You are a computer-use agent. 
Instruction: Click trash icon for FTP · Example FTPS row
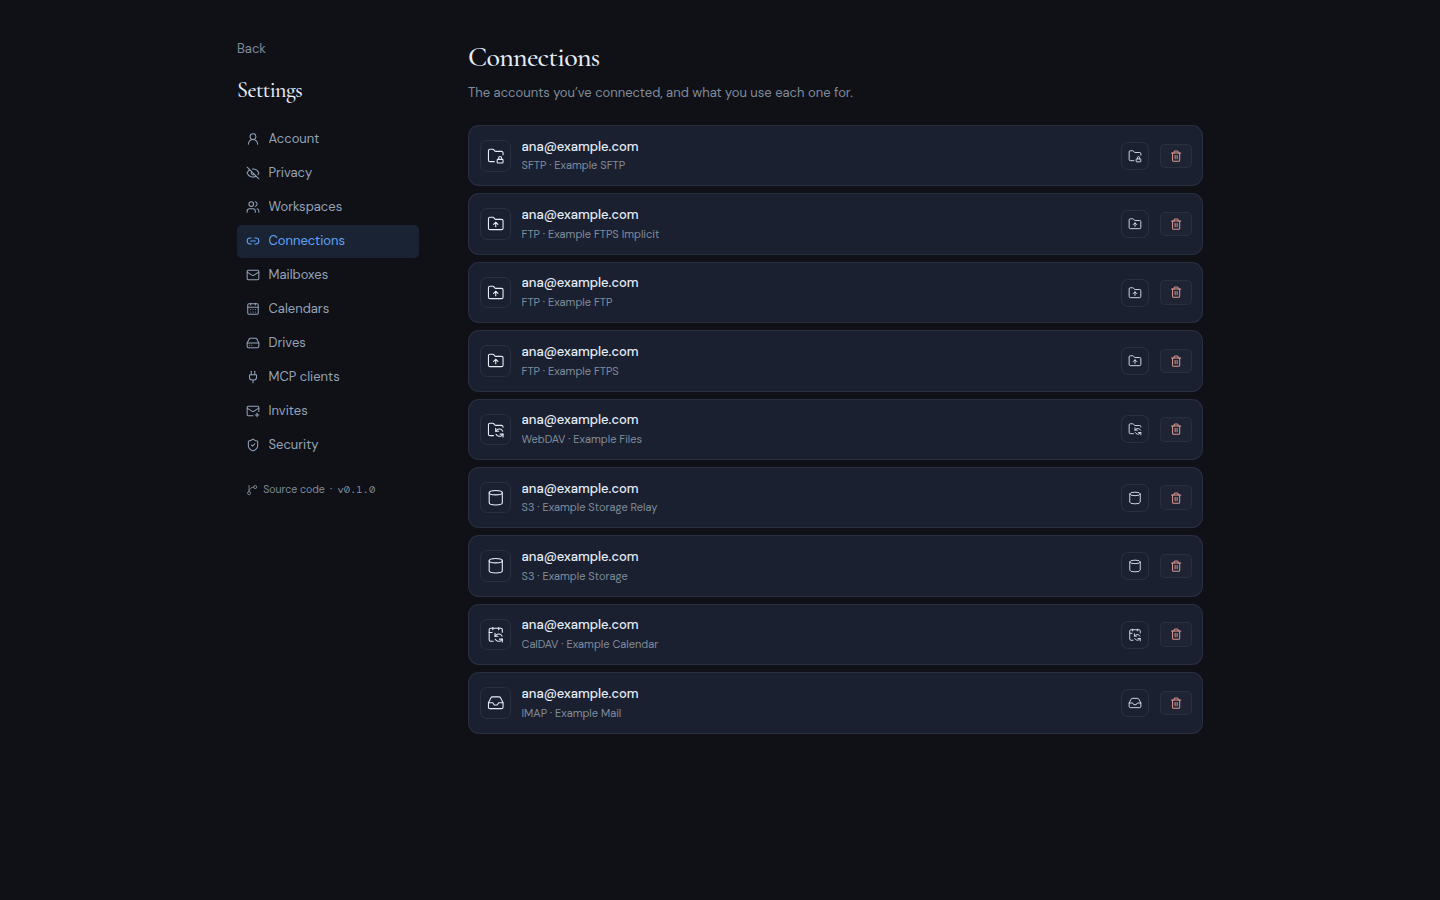pos(1175,361)
